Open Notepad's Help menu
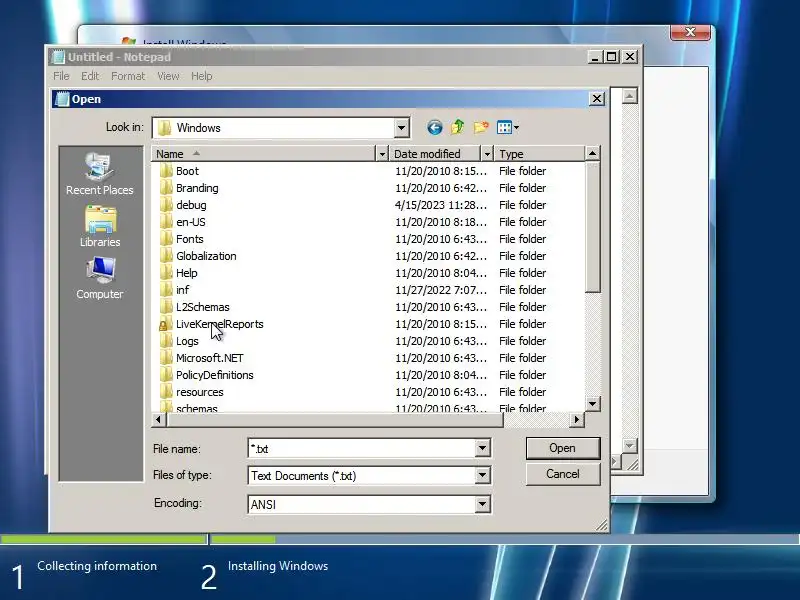800x600 pixels. [x=202, y=76]
